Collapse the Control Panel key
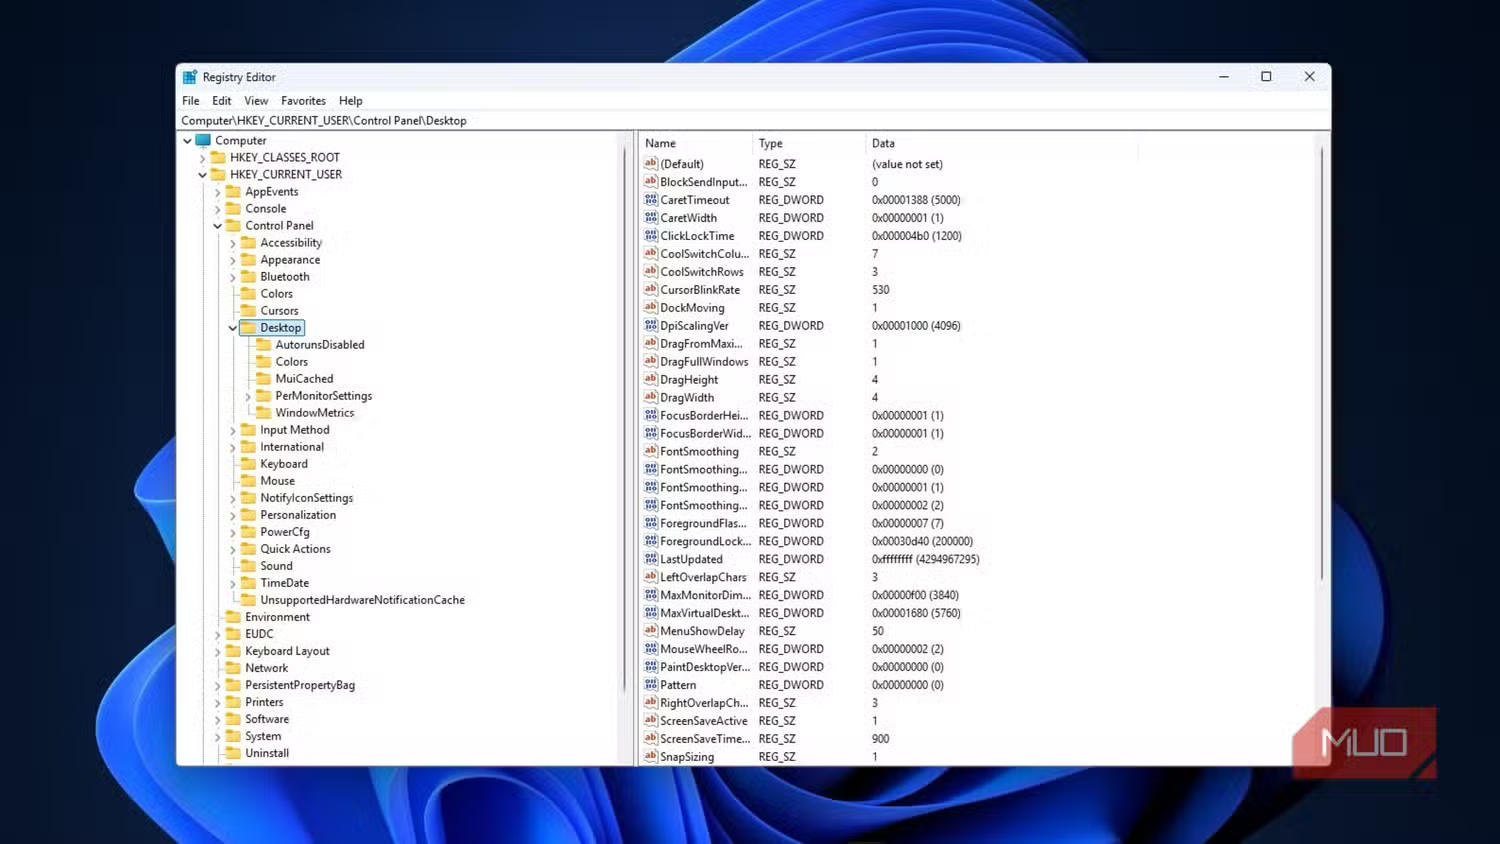 (217, 226)
